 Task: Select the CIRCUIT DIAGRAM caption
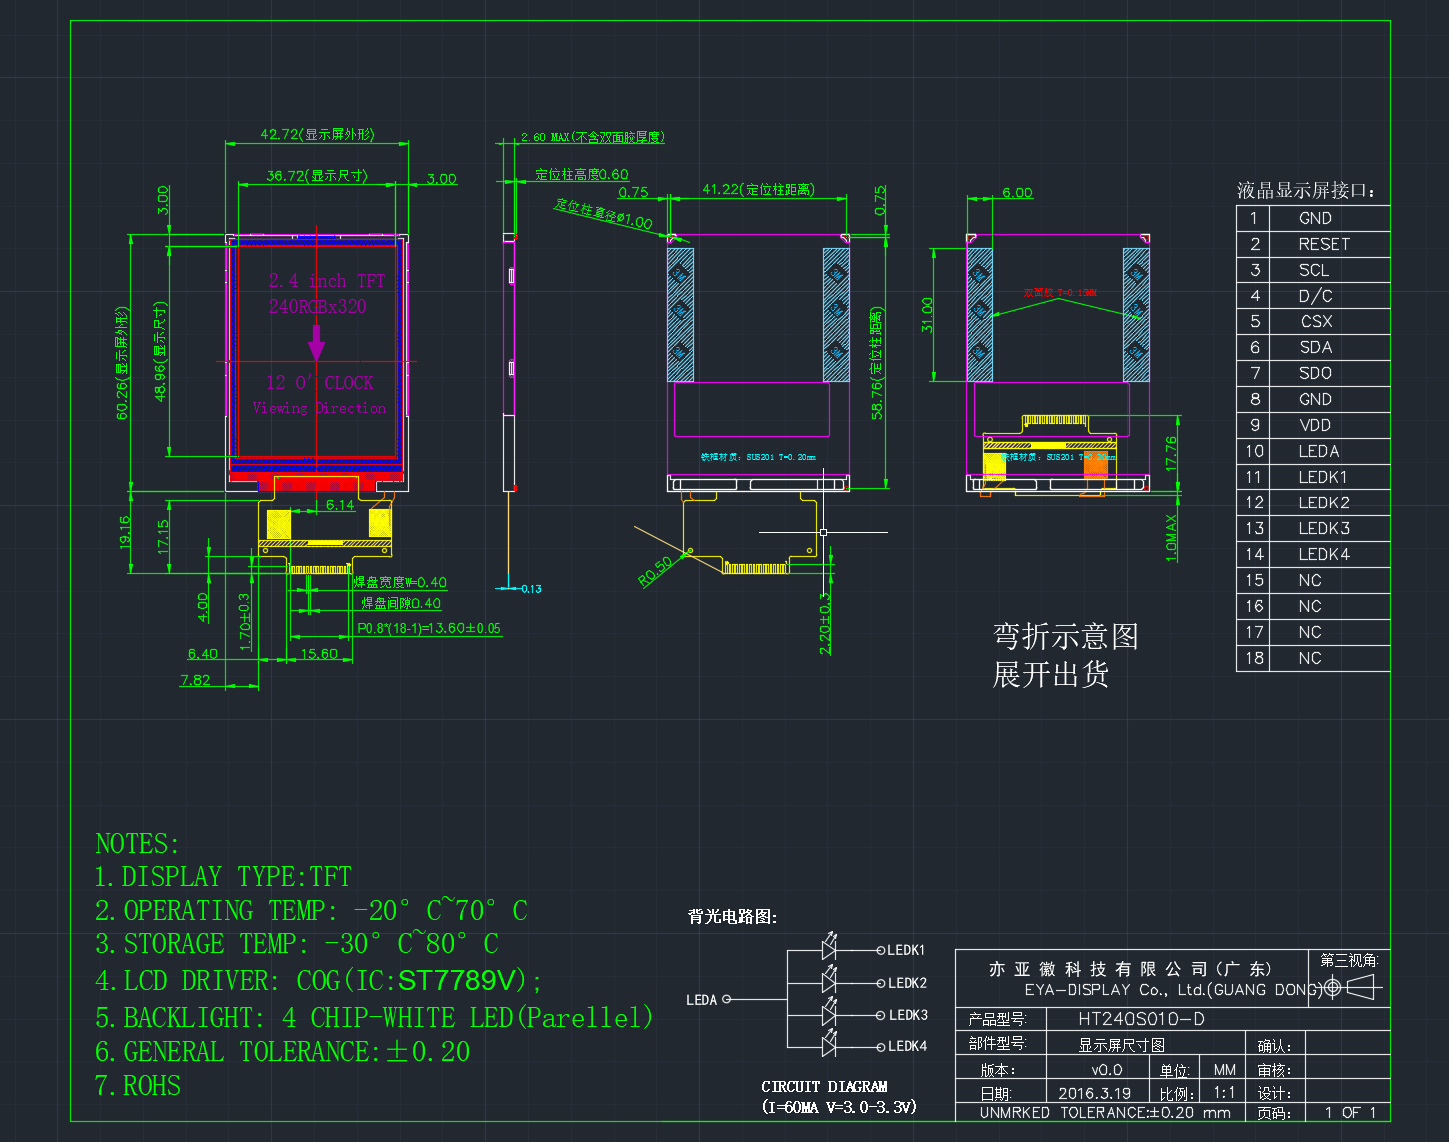pyautogui.click(x=824, y=1086)
